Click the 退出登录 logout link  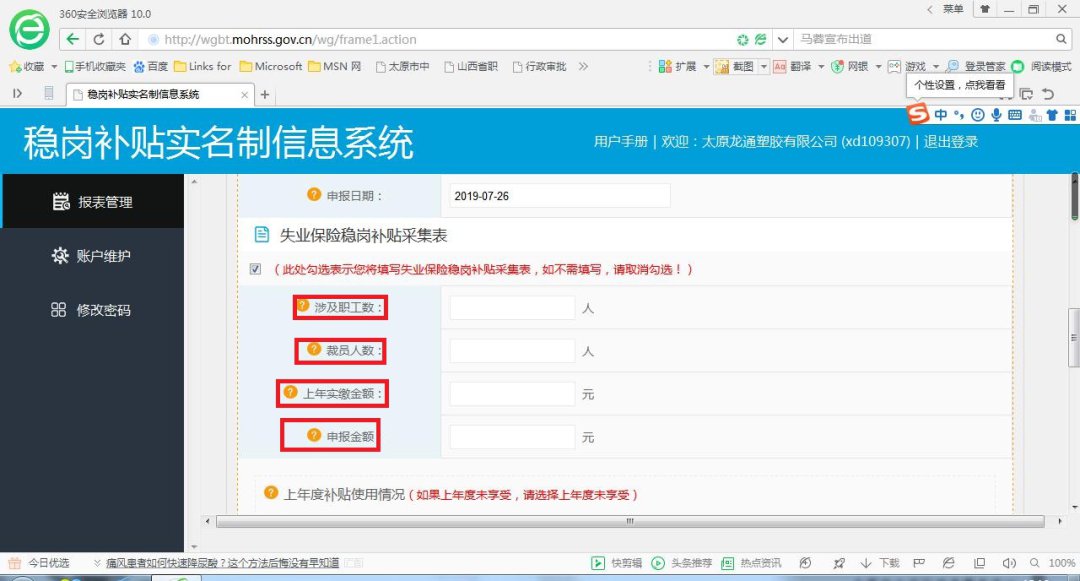click(x=950, y=142)
